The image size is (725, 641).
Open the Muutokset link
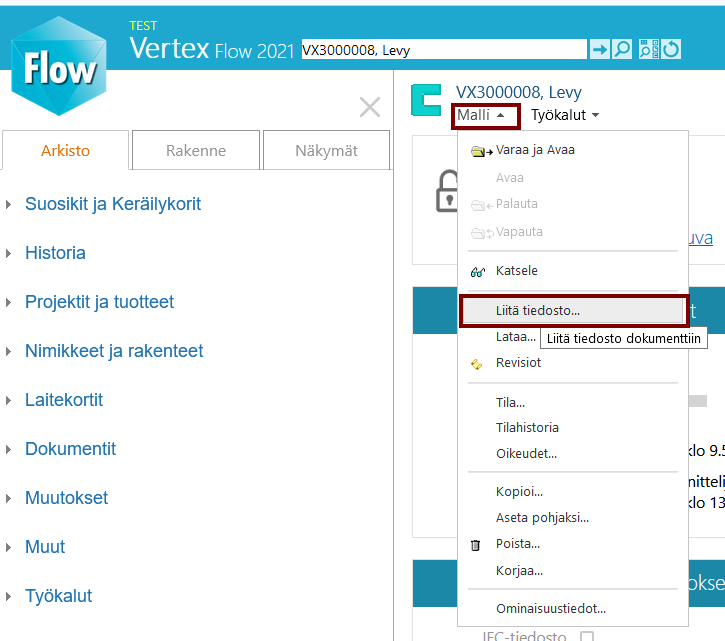point(66,498)
